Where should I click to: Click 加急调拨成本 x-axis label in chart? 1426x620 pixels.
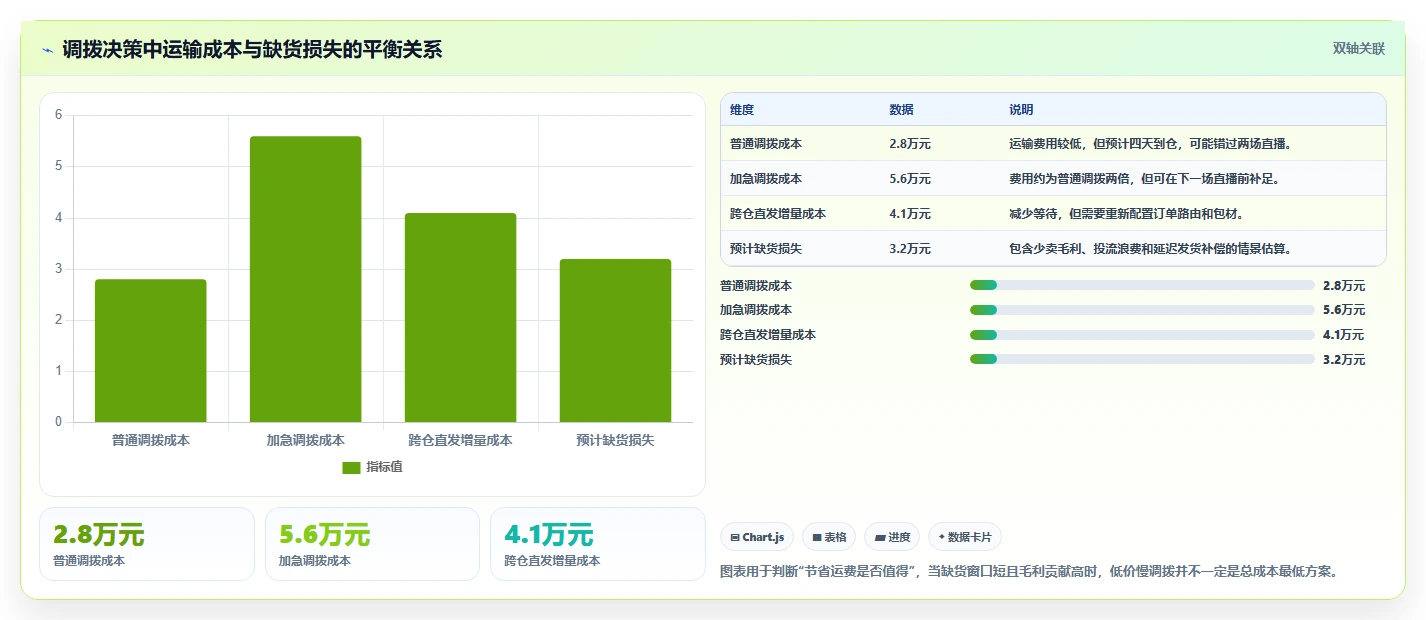pos(305,440)
